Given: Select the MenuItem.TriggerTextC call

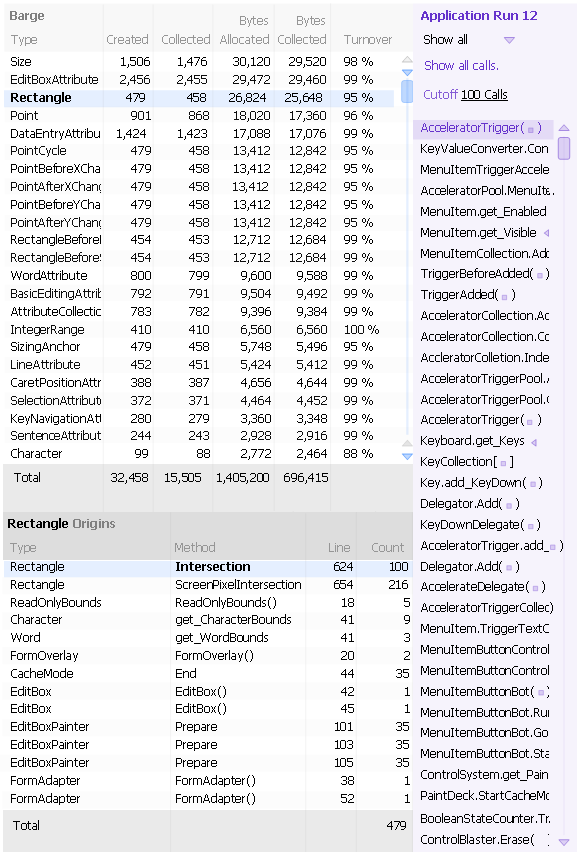Looking at the screenshot, I should [x=484, y=629].
